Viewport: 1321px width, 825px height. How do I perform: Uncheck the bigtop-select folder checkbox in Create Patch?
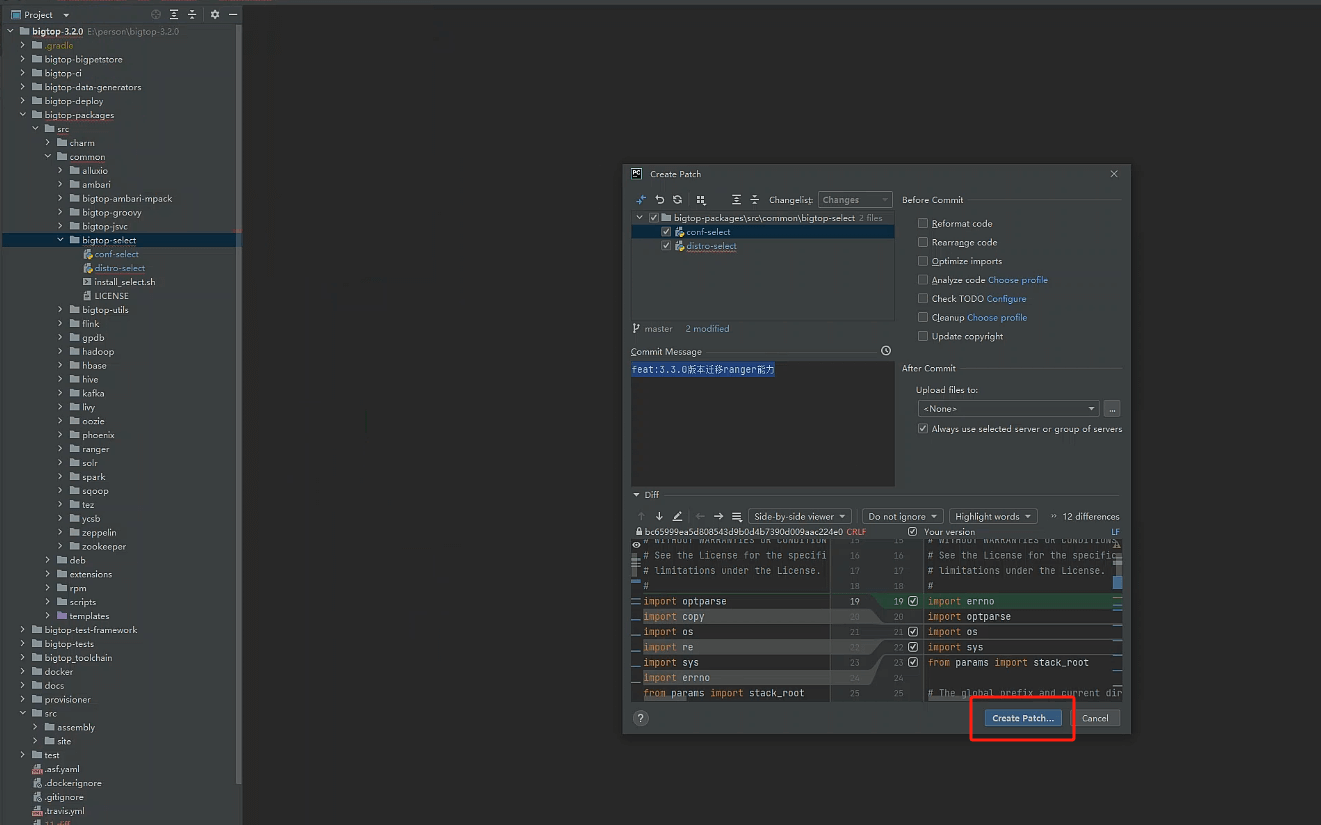click(x=654, y=217)
